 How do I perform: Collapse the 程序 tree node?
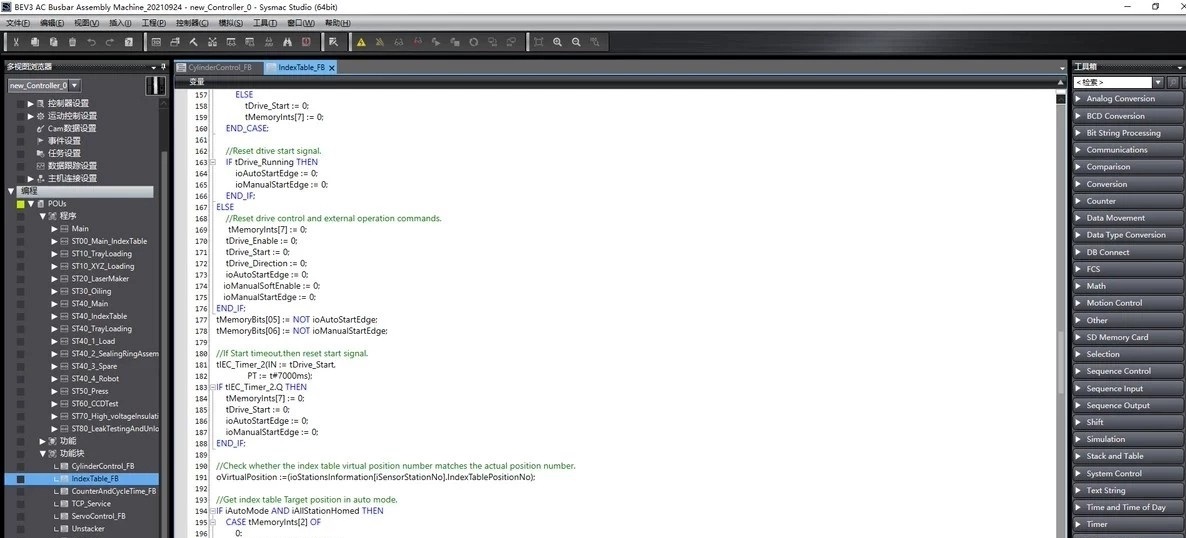click(43, 216)
